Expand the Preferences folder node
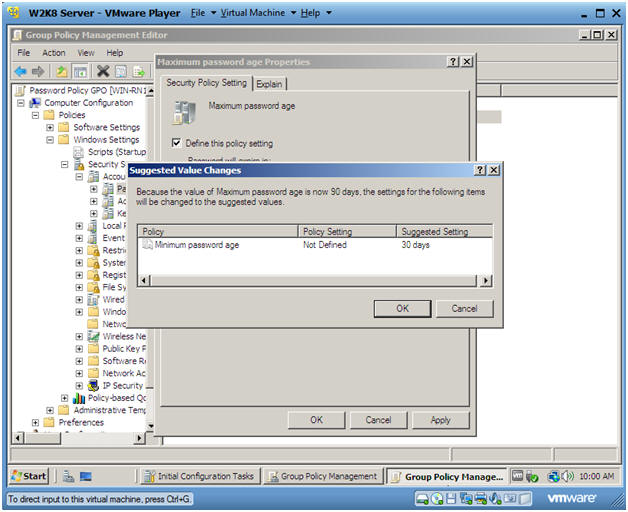The image size is (628, 512). 35,423
